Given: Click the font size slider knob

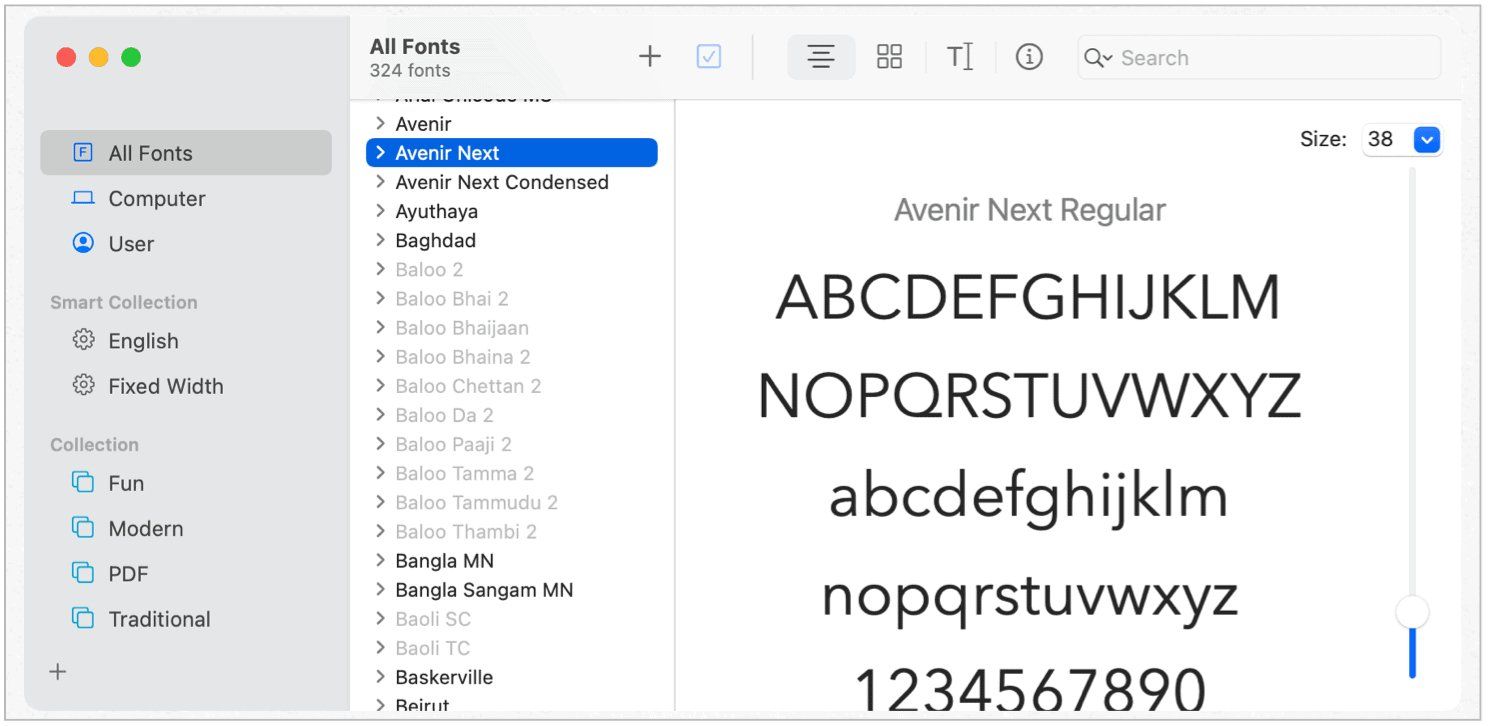Looking at the screenshot, I should (1412, 612).
